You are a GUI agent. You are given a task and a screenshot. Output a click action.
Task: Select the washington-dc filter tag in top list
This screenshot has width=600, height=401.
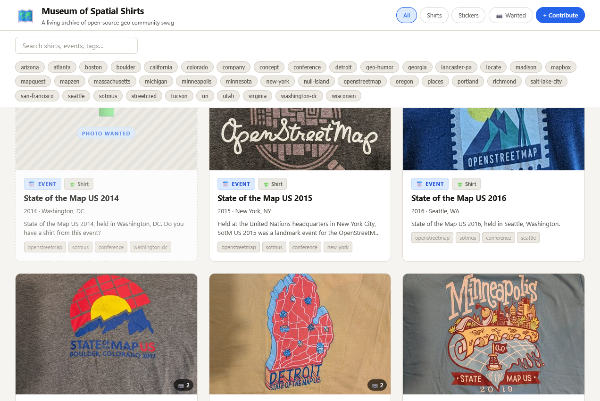[298, 96]
